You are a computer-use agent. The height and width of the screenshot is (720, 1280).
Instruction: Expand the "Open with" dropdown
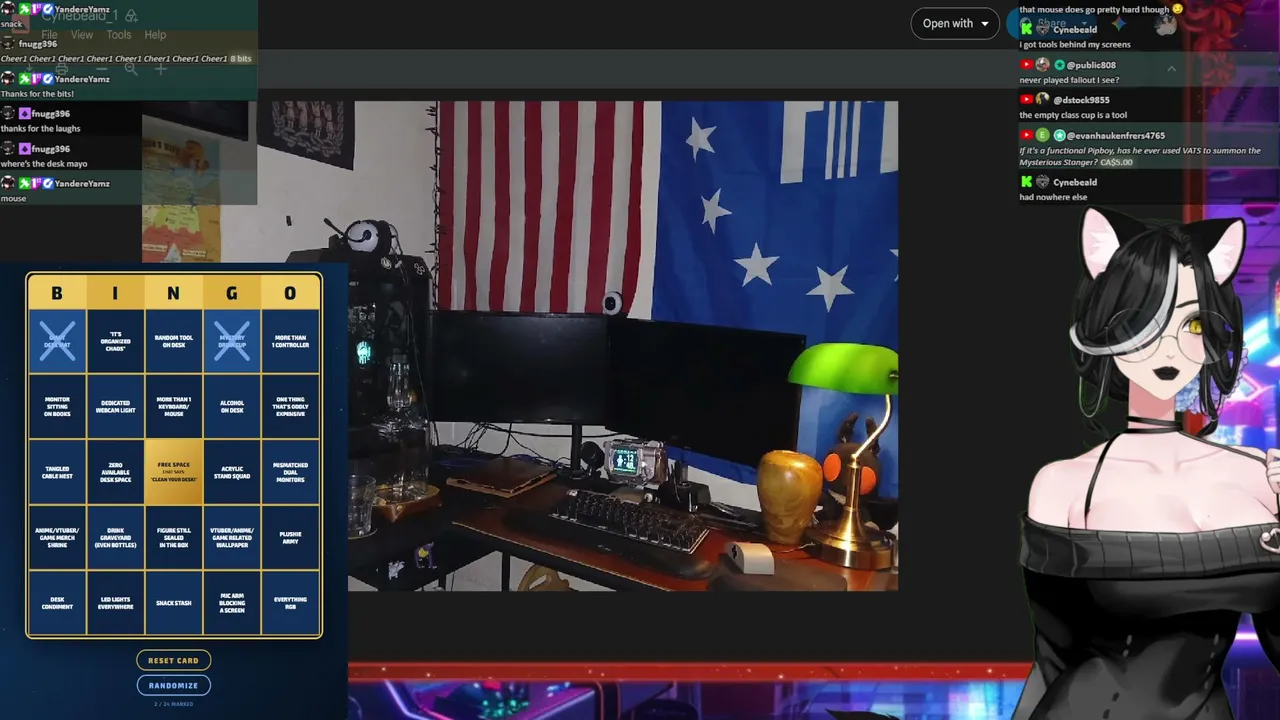tap(955, 24)
